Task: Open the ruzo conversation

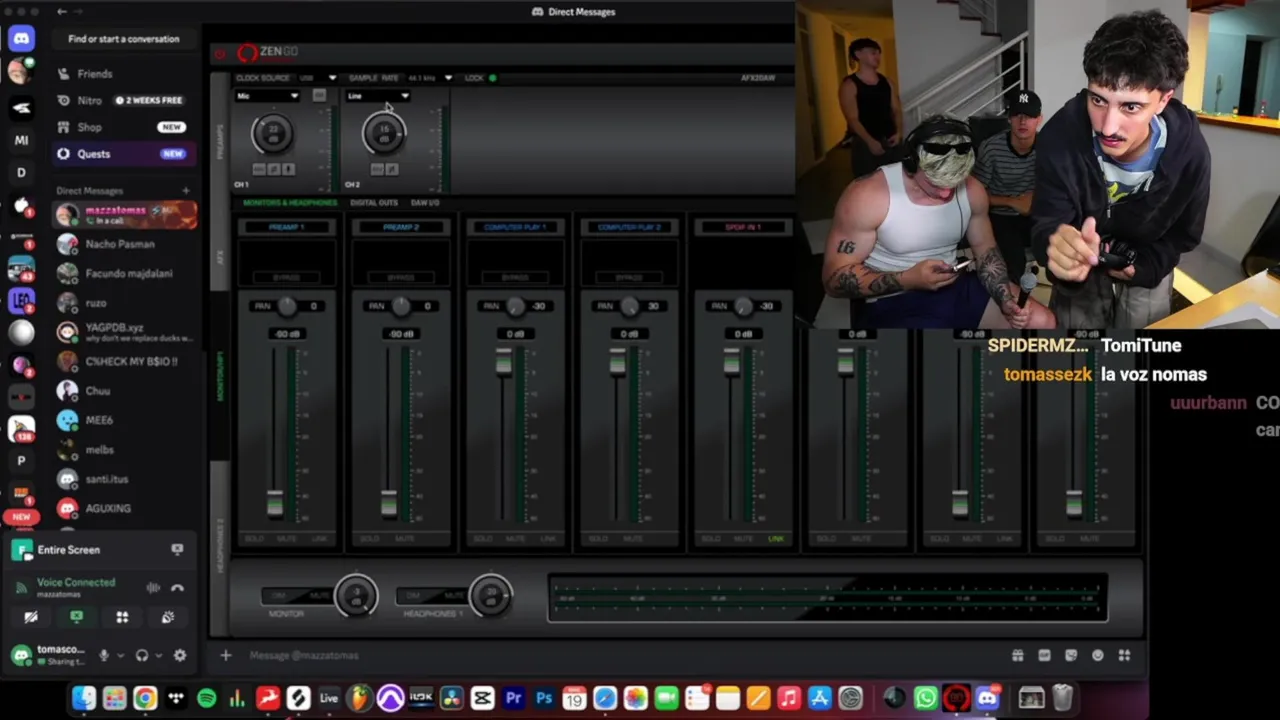Action: (124, 303)
